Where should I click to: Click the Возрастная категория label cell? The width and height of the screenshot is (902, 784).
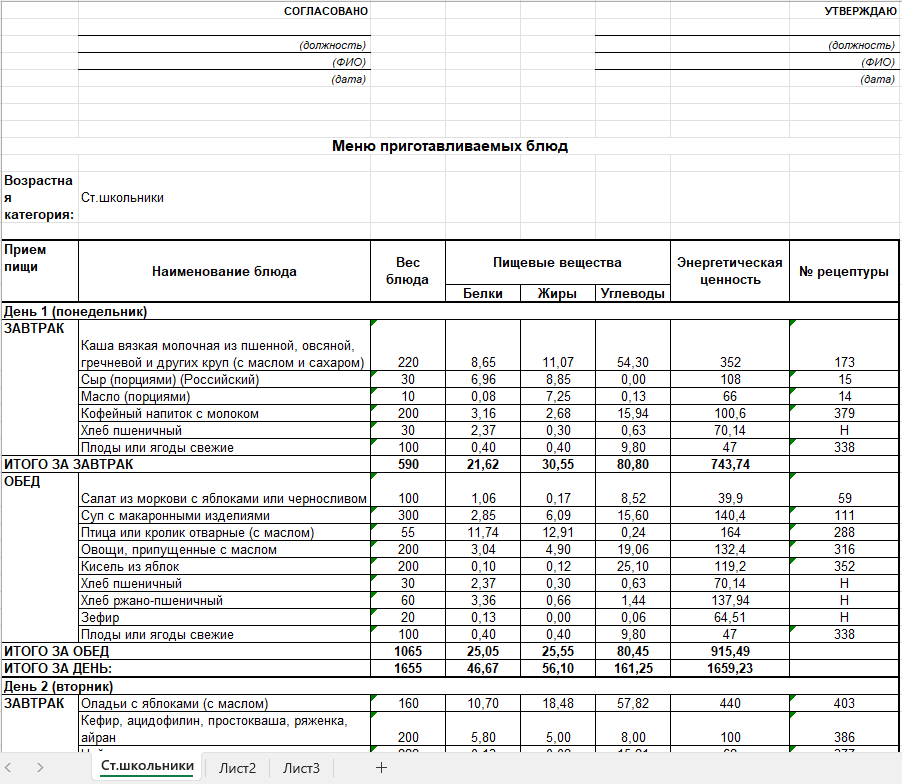[x=39, y=197]
